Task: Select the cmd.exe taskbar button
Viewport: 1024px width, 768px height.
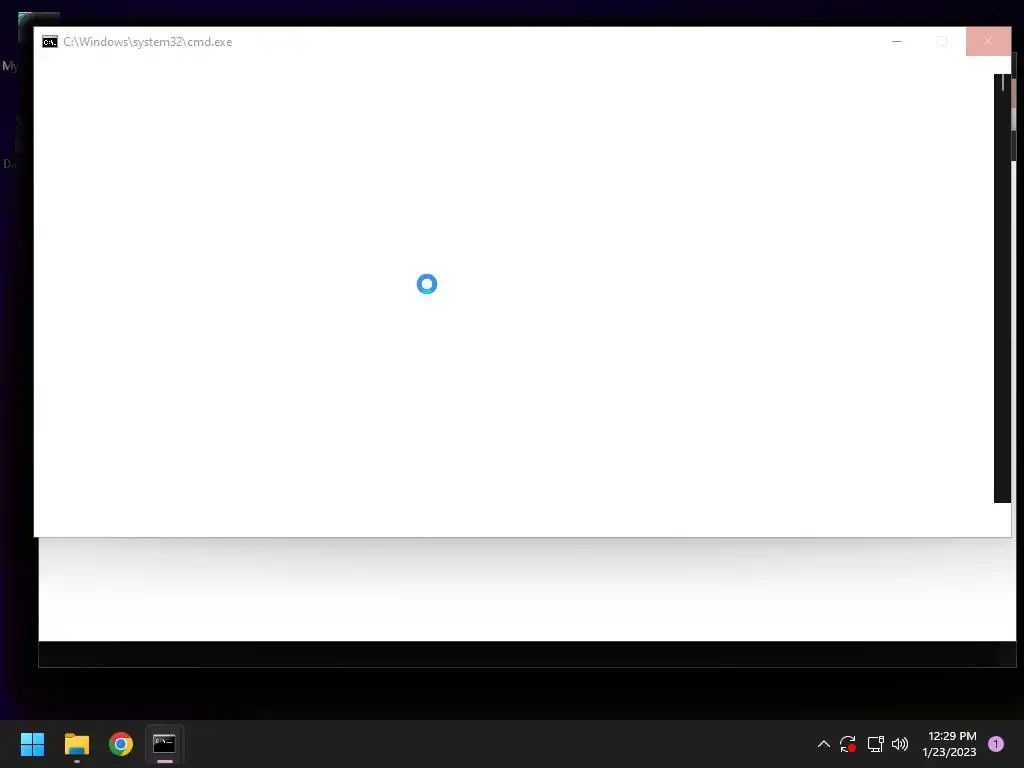Action: [x=164, y=744]
